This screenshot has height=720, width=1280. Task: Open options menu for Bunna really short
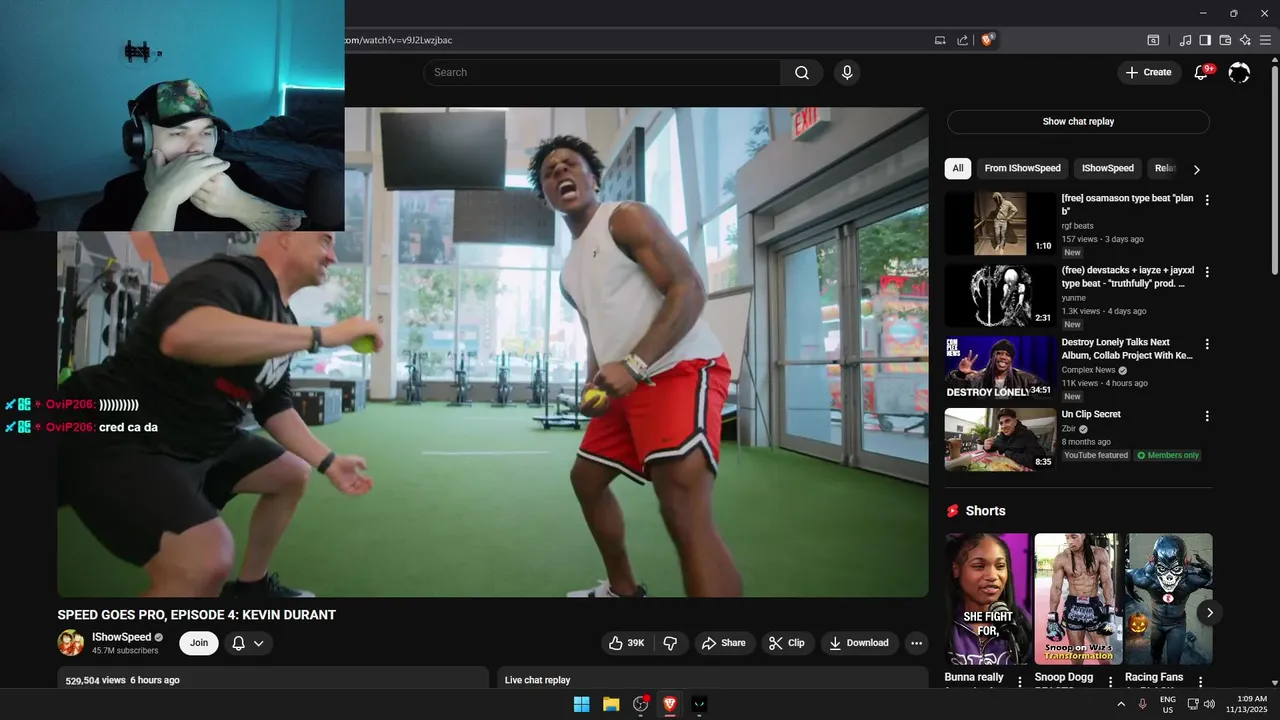pyautogui.click(x=1020, y=682)
